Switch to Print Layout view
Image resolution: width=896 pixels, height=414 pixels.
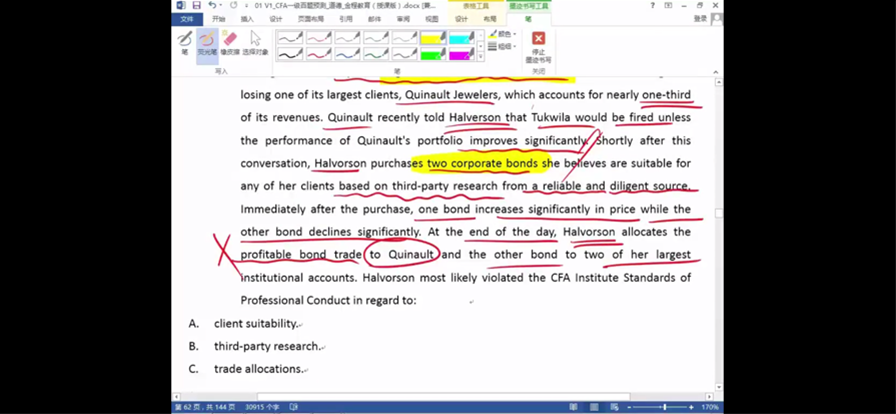click(594, 407)
